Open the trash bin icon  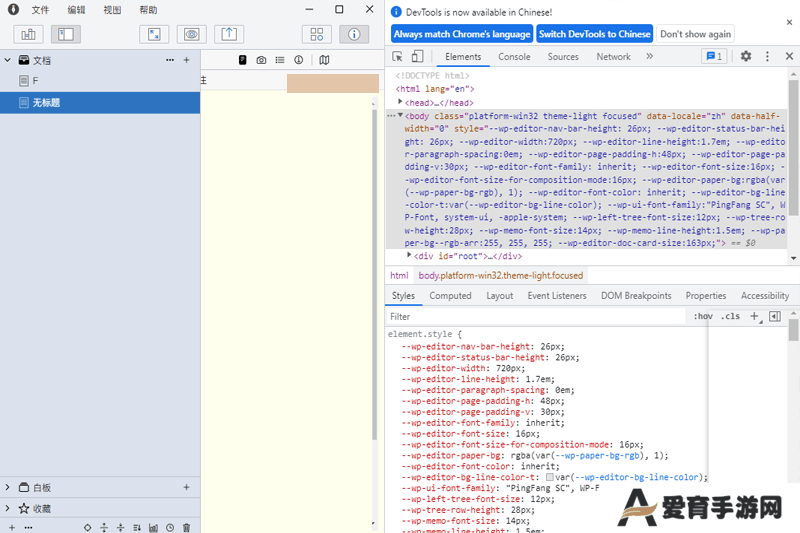tap(187, 528)
